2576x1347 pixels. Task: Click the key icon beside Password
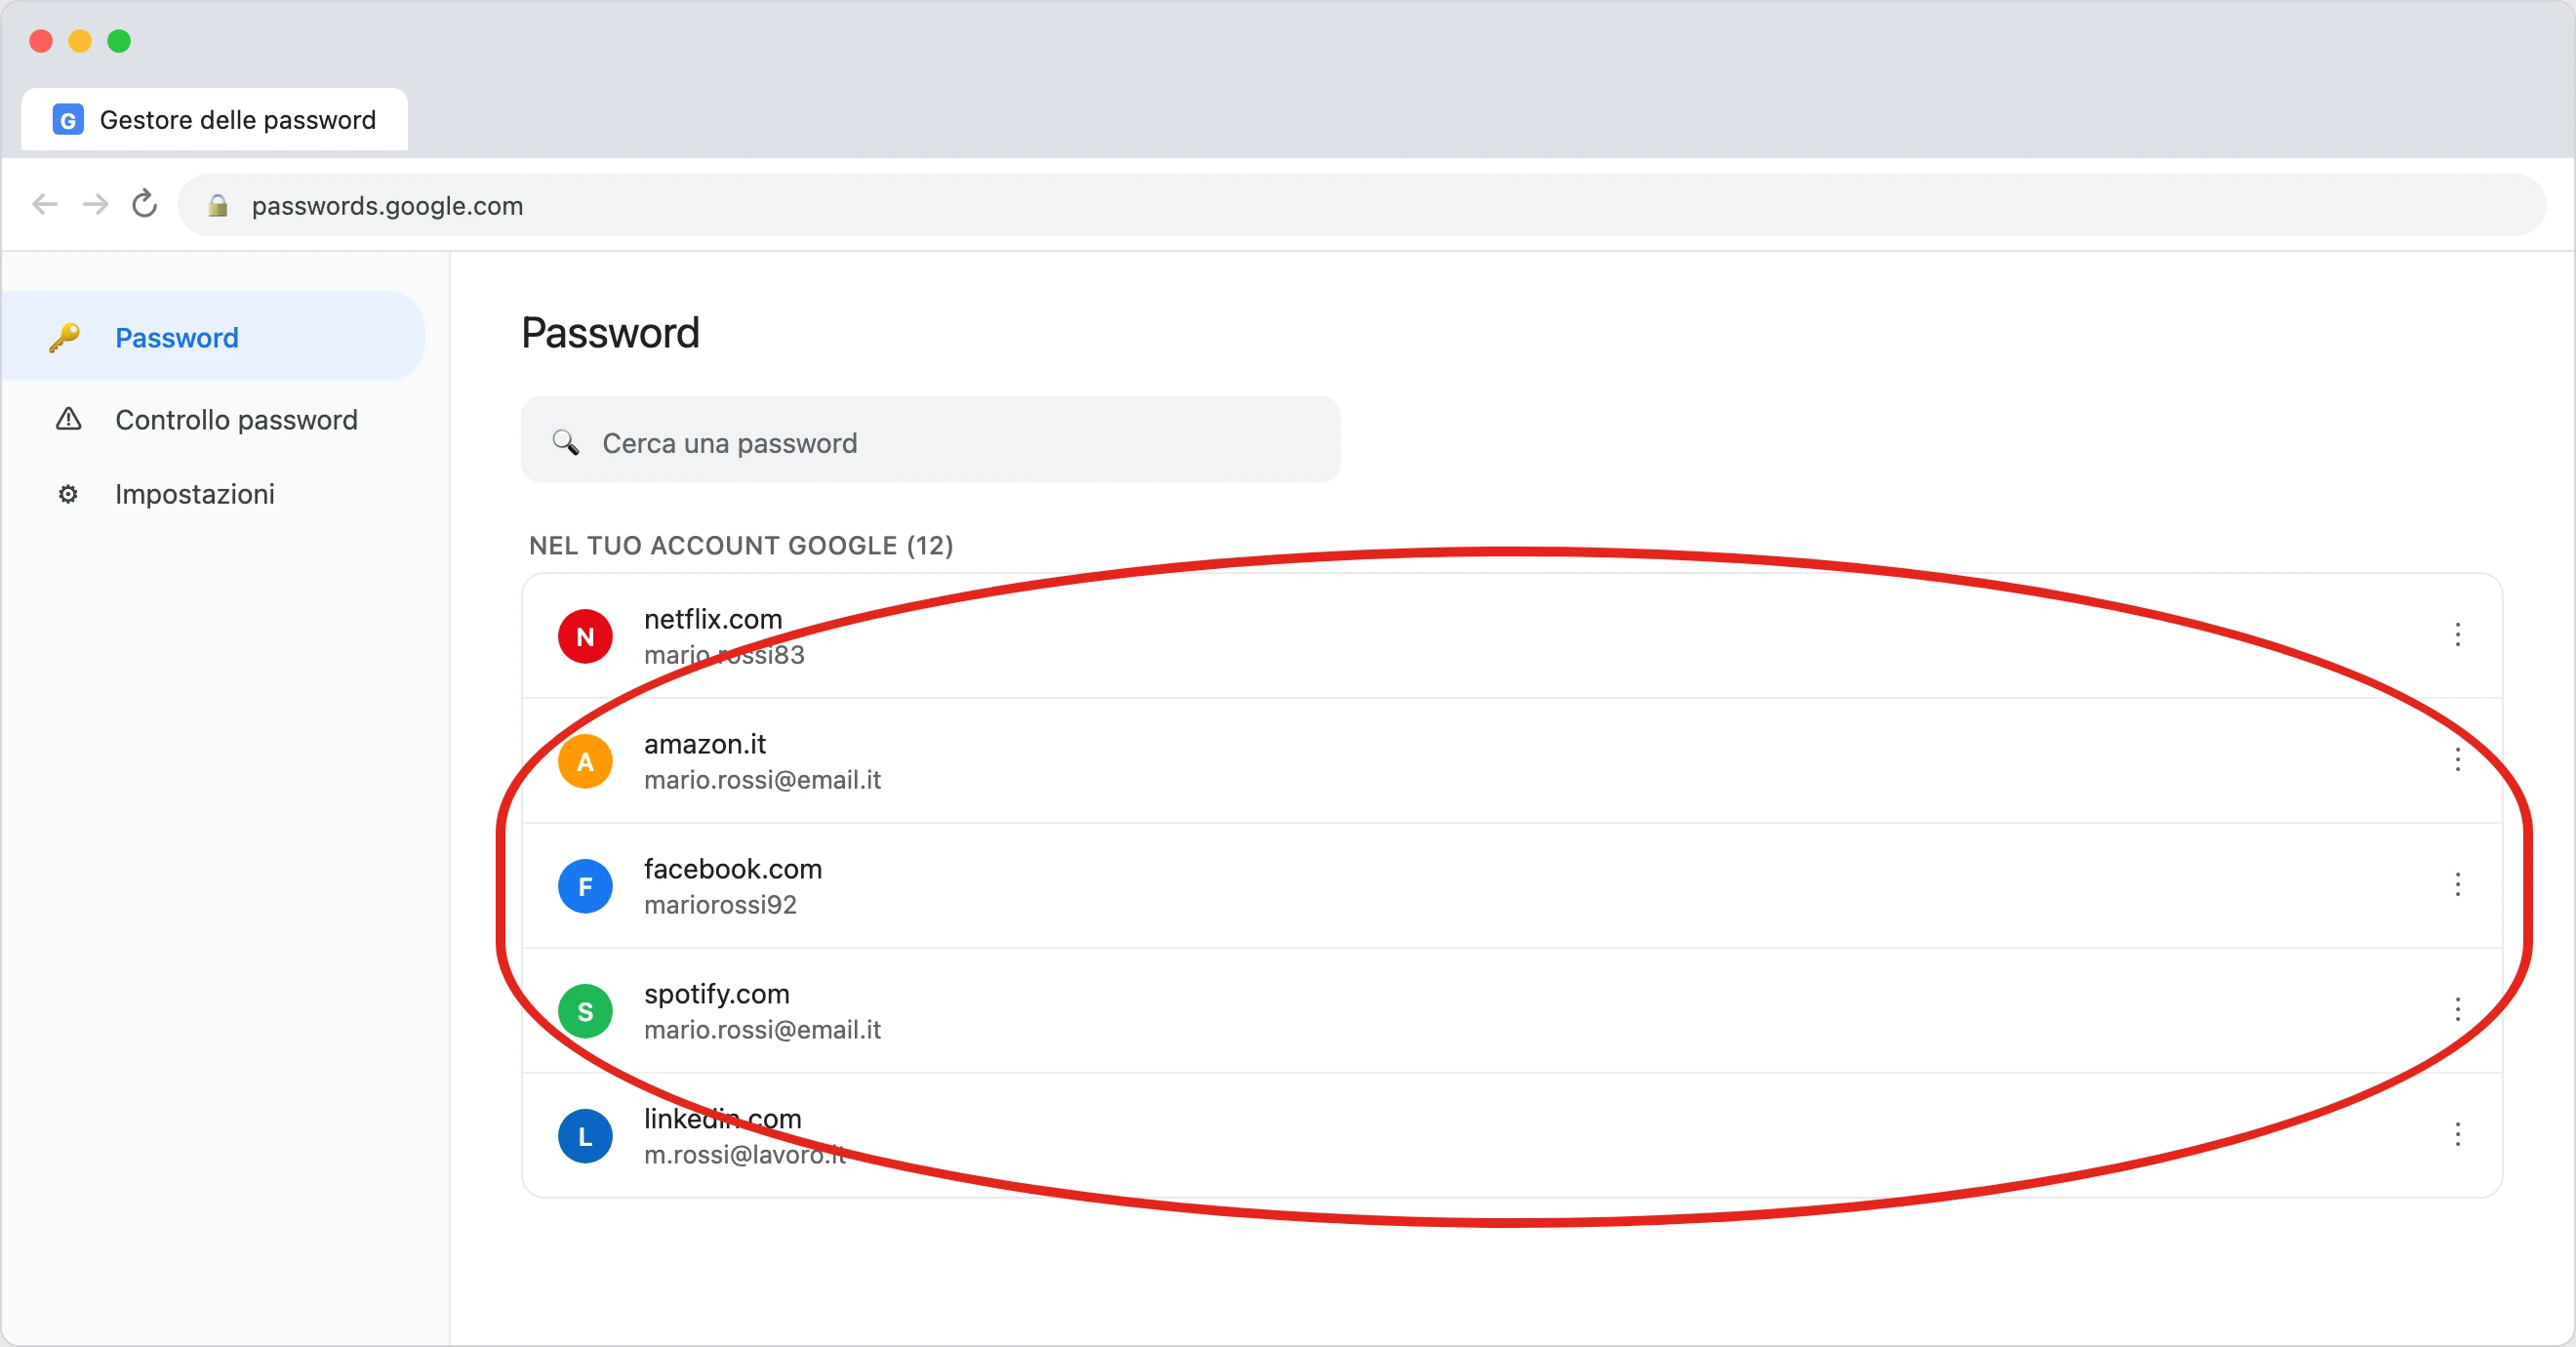pos(65,338)
